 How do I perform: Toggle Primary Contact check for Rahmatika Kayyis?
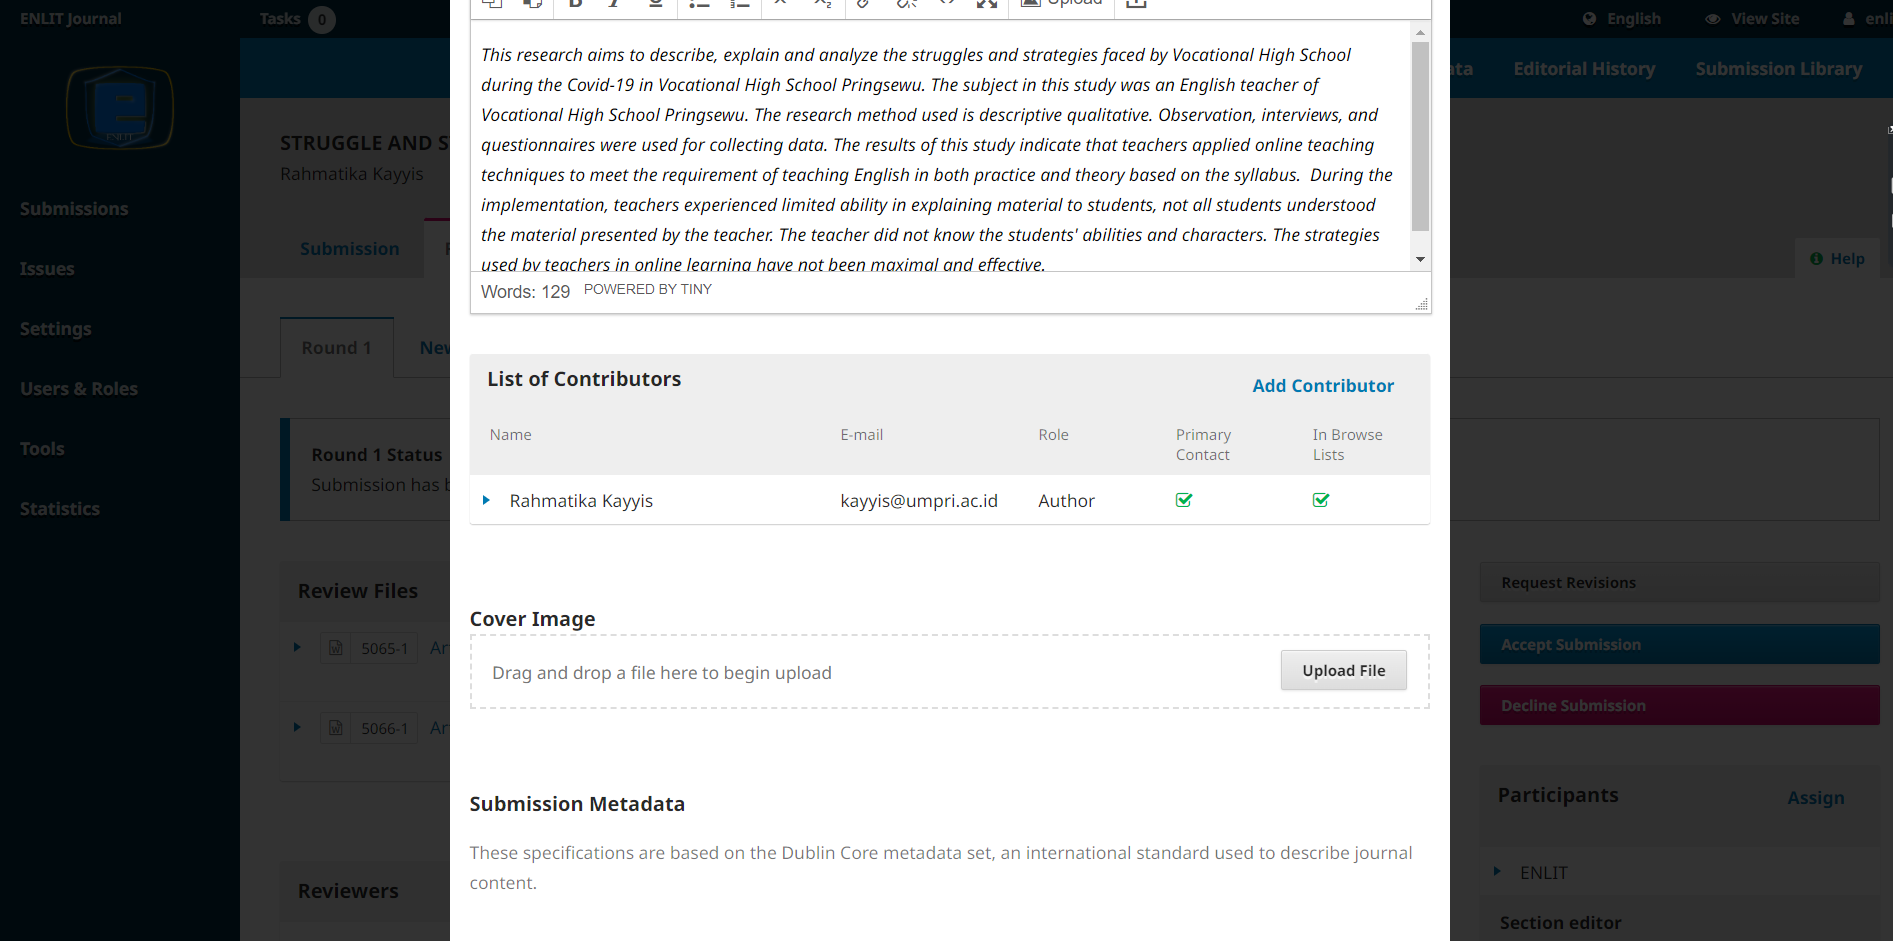(x=1184, y=500)
